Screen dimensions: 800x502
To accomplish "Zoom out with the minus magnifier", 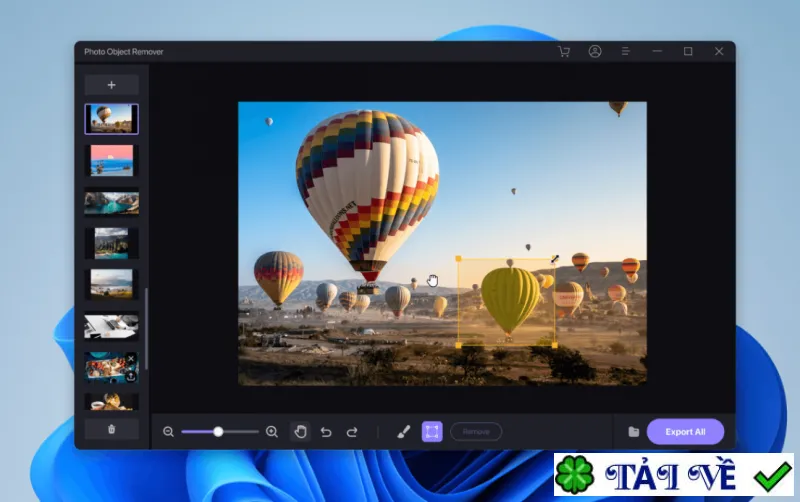I will pyautogui.click(x=168, y=432).
